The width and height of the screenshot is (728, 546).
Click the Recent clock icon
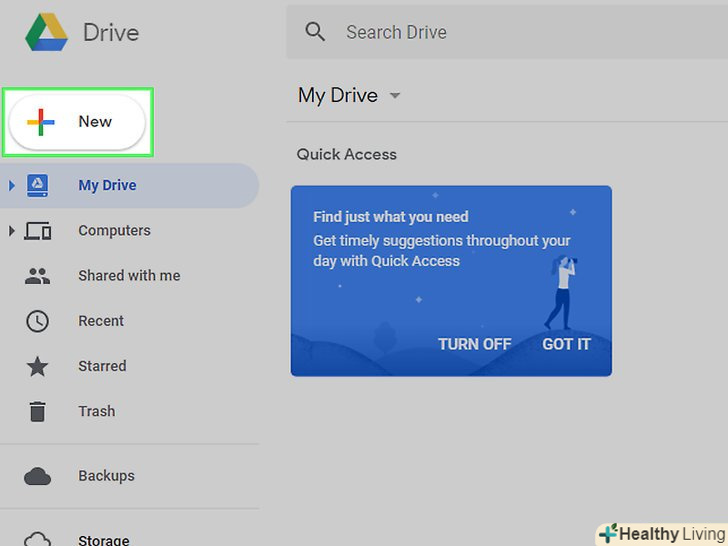(x=37, y=321)
